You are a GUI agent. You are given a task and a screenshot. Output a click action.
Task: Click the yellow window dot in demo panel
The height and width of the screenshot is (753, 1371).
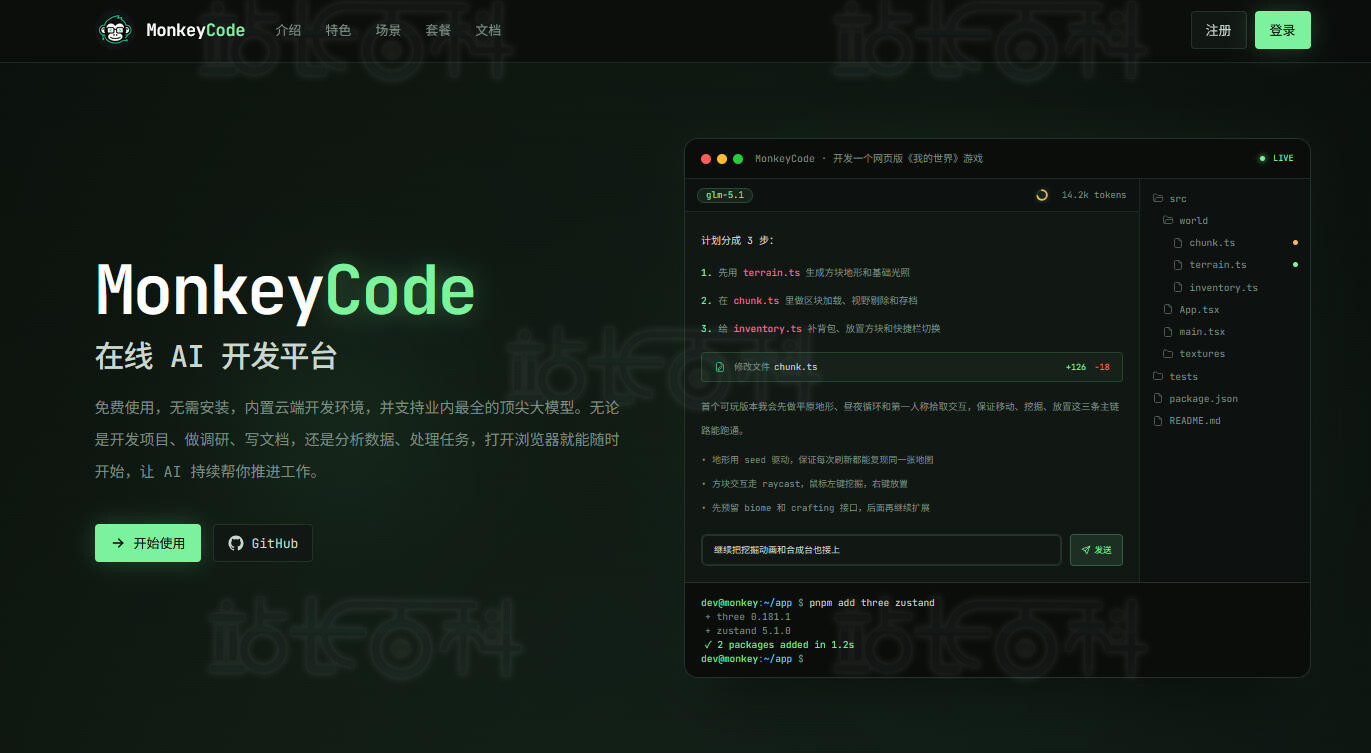(722, 158)
